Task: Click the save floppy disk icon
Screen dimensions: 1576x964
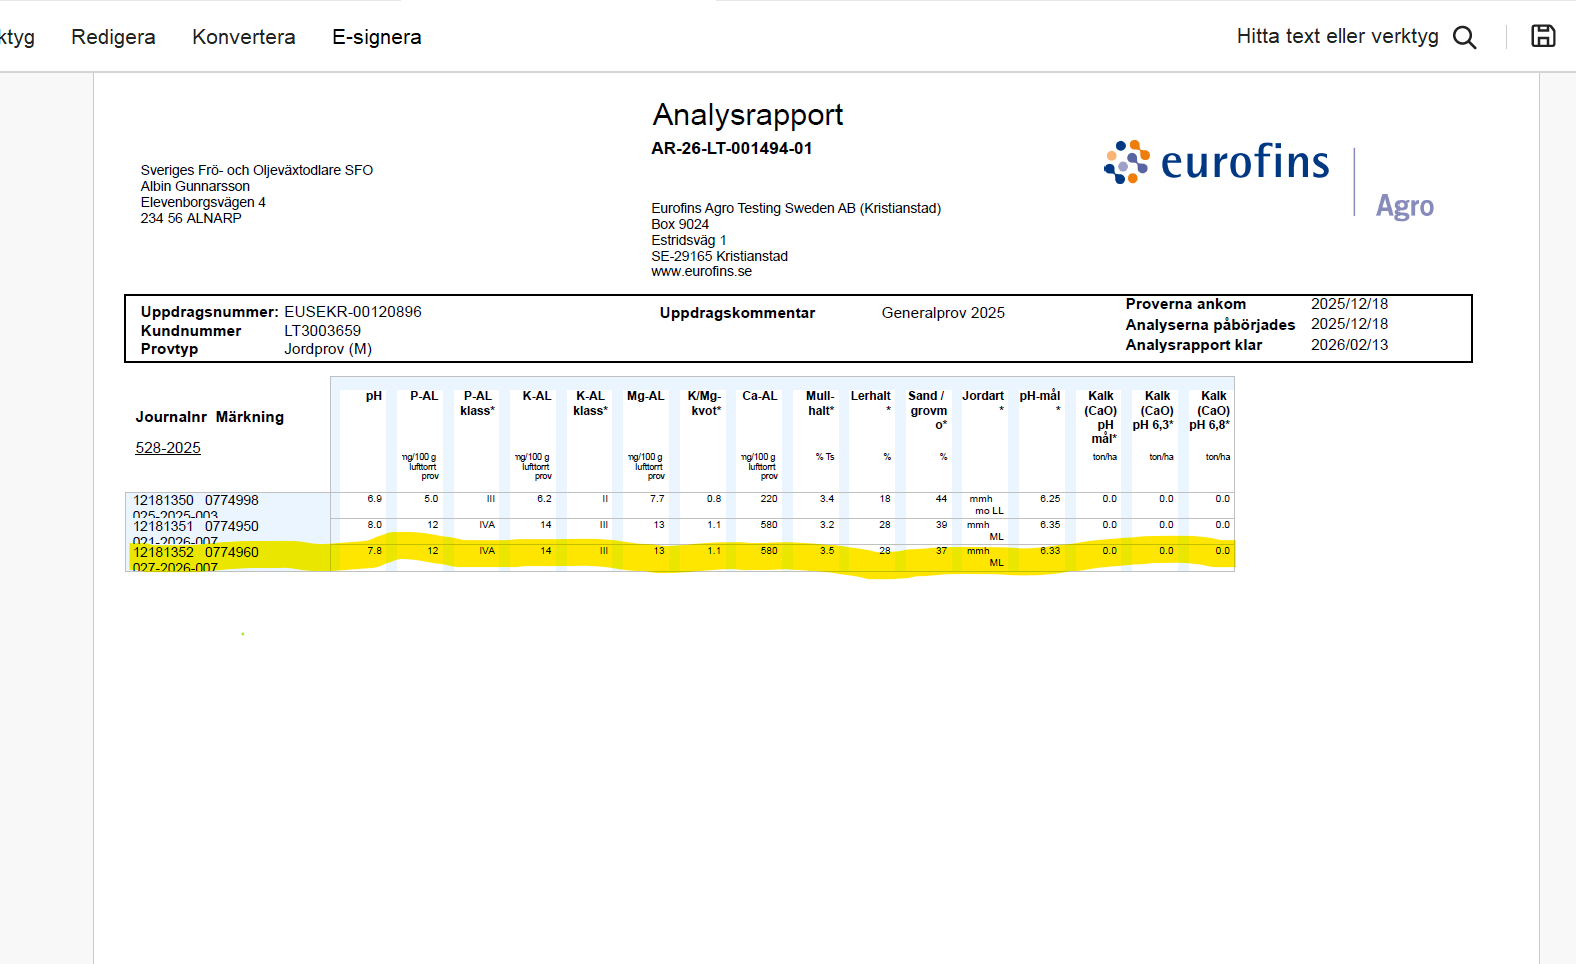Action: pyautogui.click(x=1543, y=36)
